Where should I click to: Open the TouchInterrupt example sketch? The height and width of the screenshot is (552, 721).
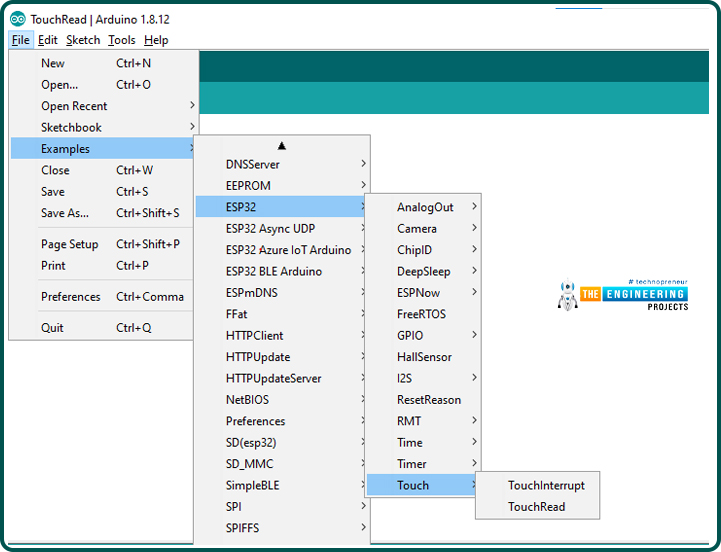click(x=546, y=485)
